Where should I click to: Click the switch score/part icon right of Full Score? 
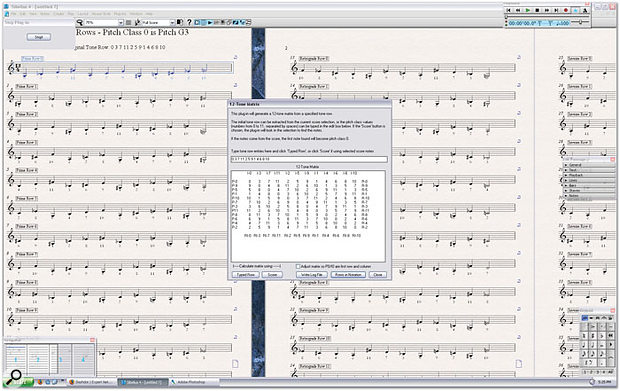180,22
